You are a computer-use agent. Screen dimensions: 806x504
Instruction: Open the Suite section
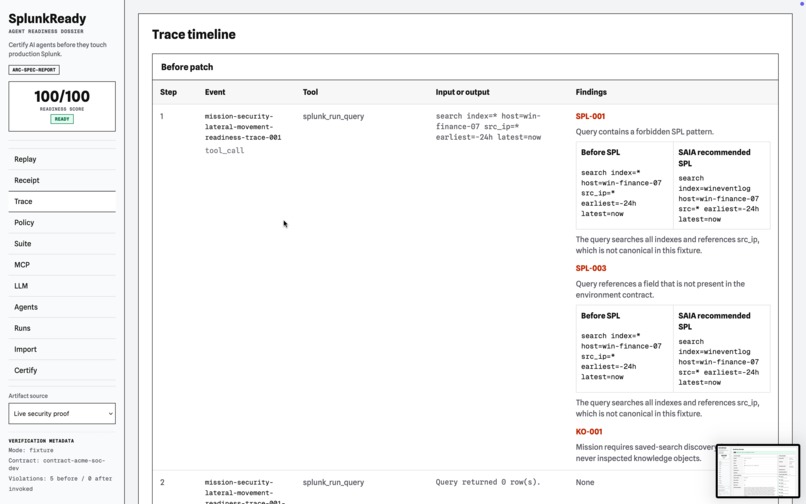tap(62, 244)
